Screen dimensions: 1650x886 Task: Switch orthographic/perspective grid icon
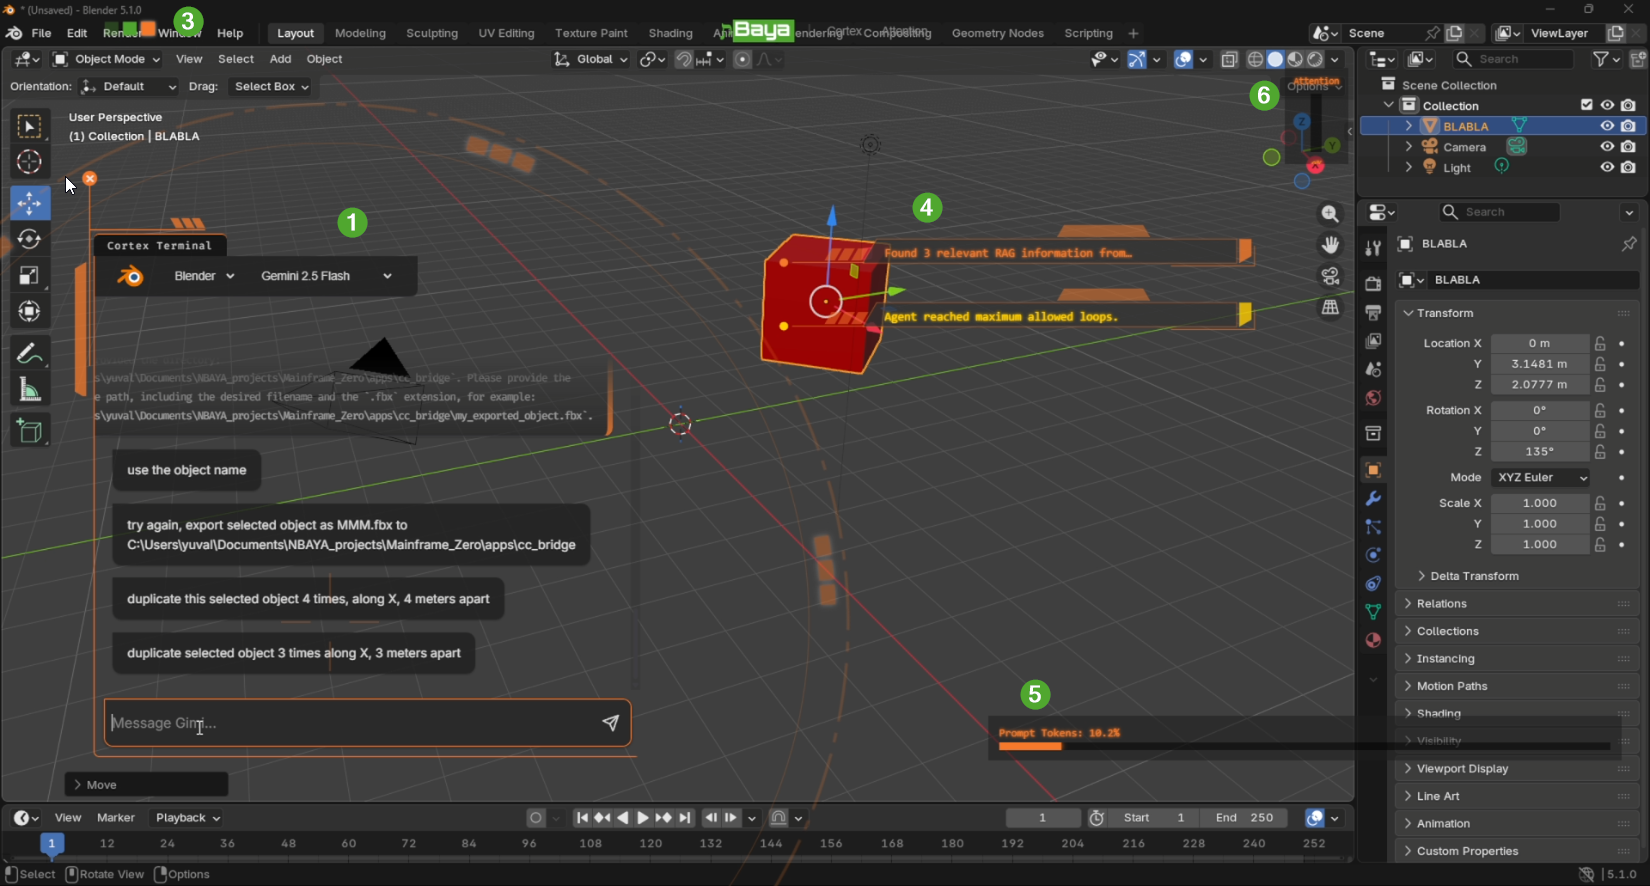click(x=1330, y=308)
